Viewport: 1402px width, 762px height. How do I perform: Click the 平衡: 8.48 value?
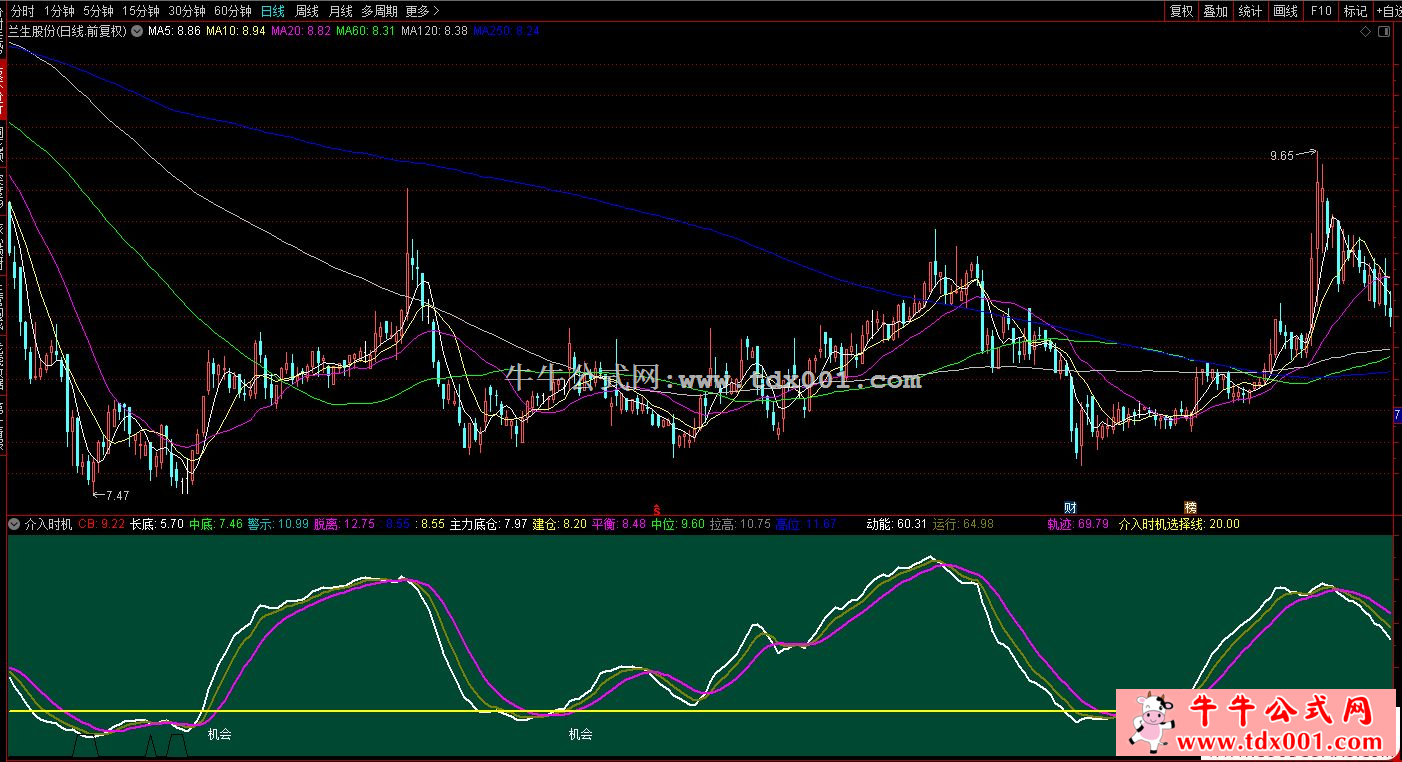click(x=619, y=524)
